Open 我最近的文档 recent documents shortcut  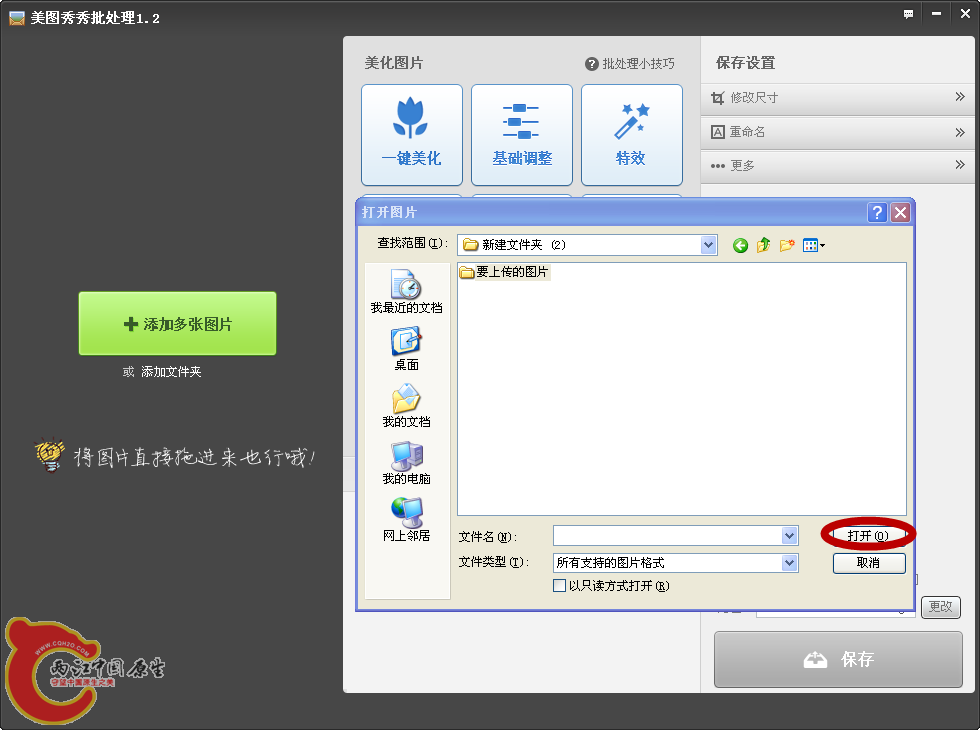pyautogui.click(x=407, y=291)
